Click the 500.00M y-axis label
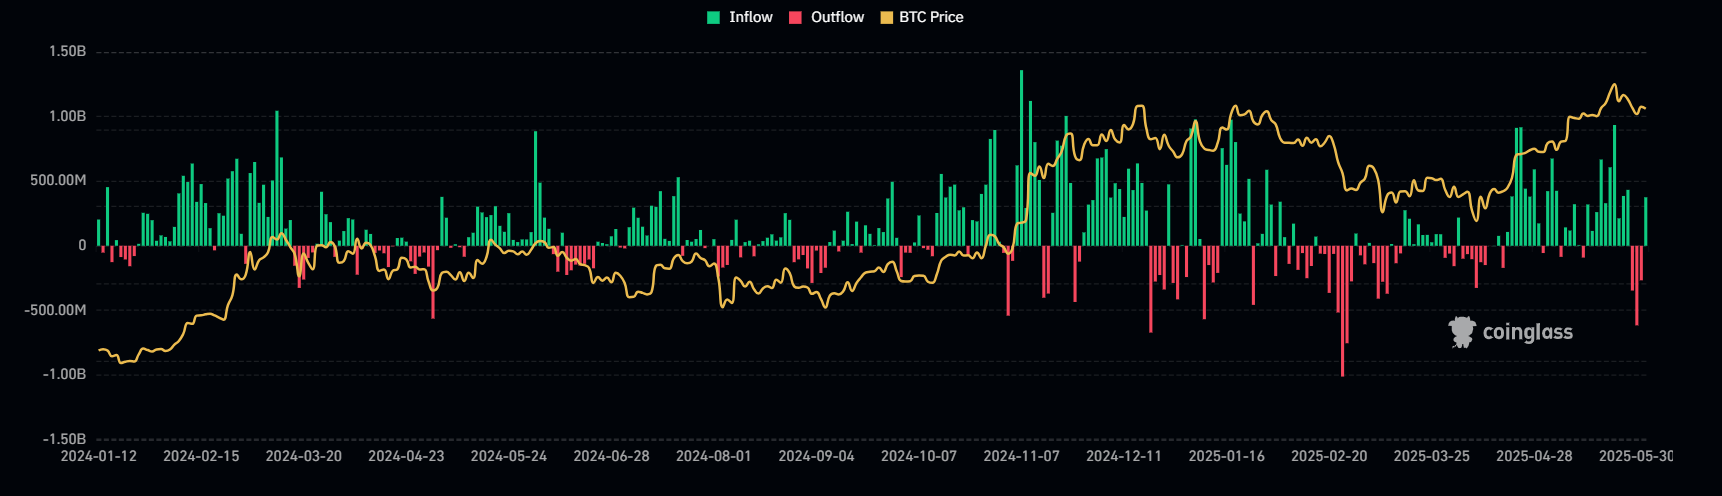This screenshot has height=496, width=1722. 58,180
